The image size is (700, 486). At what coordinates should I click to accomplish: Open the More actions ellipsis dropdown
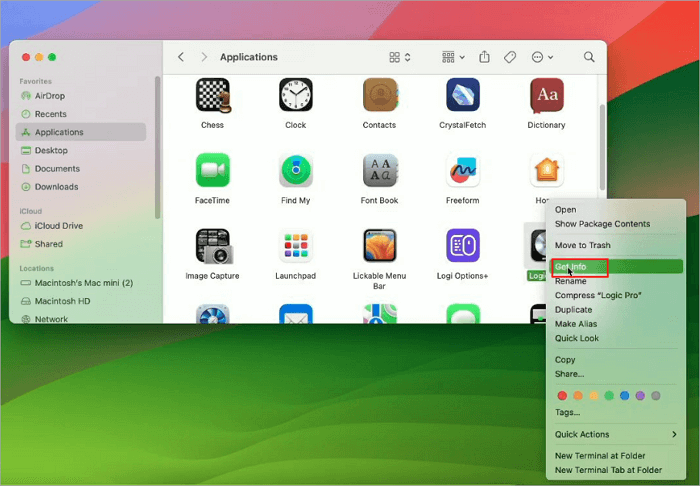point(543,58)
